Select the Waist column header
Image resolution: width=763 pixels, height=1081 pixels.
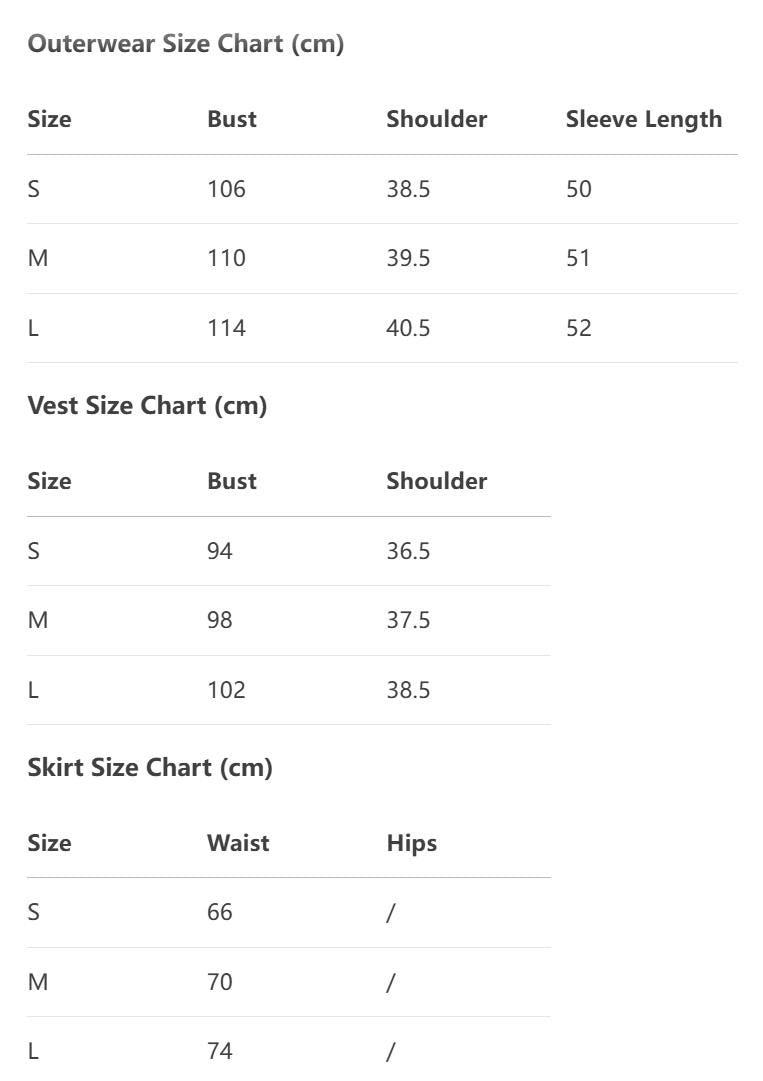[x=238, y=843]
